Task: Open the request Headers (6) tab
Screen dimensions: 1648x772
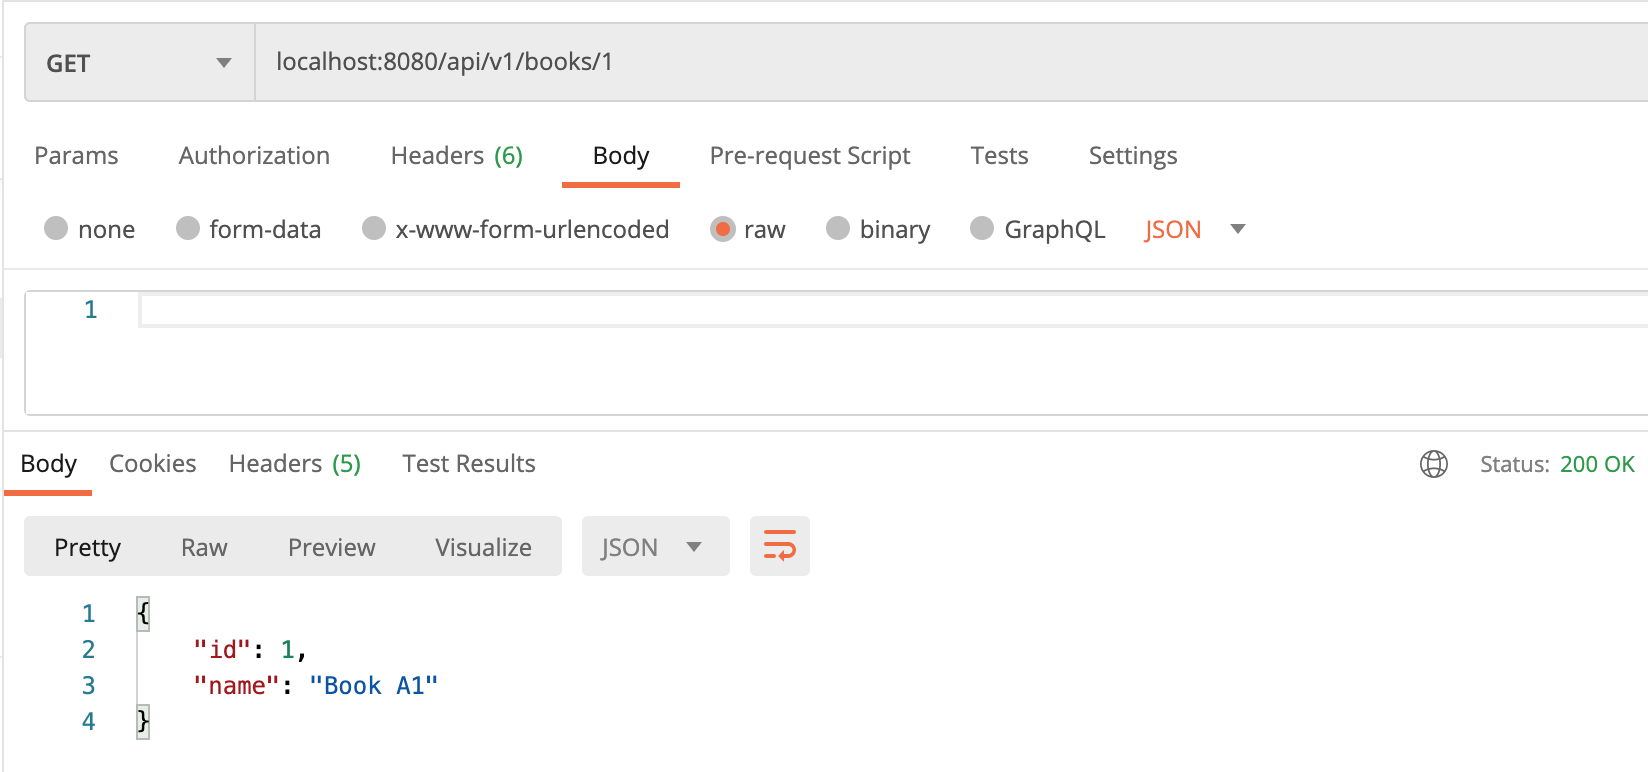Action: click(456, 156)
